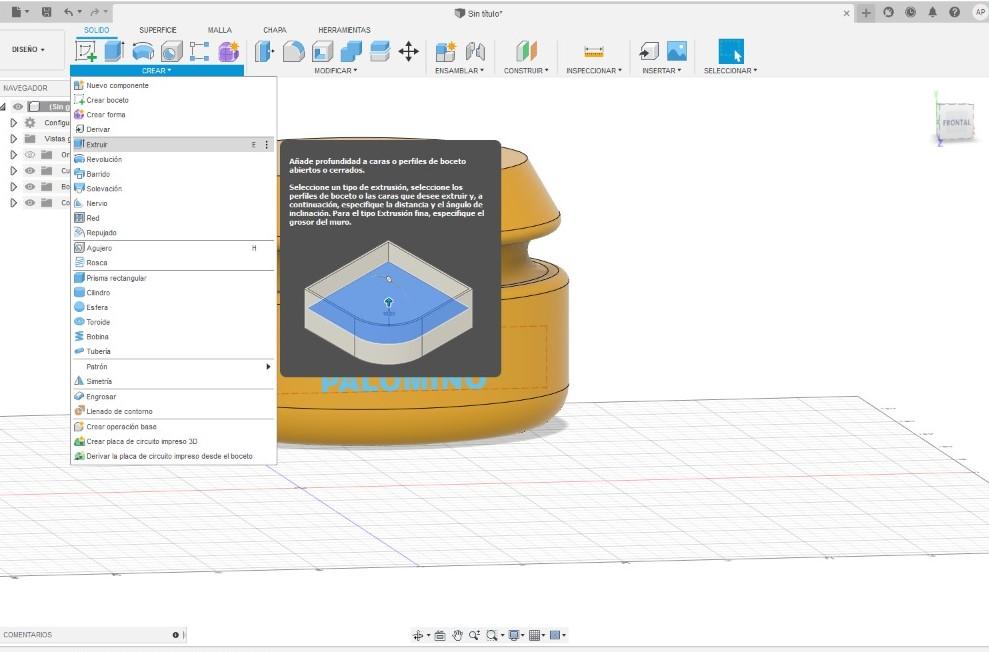Click the Move/Copy arrows icon
989x652 pixels.
[x=409, y=51]
